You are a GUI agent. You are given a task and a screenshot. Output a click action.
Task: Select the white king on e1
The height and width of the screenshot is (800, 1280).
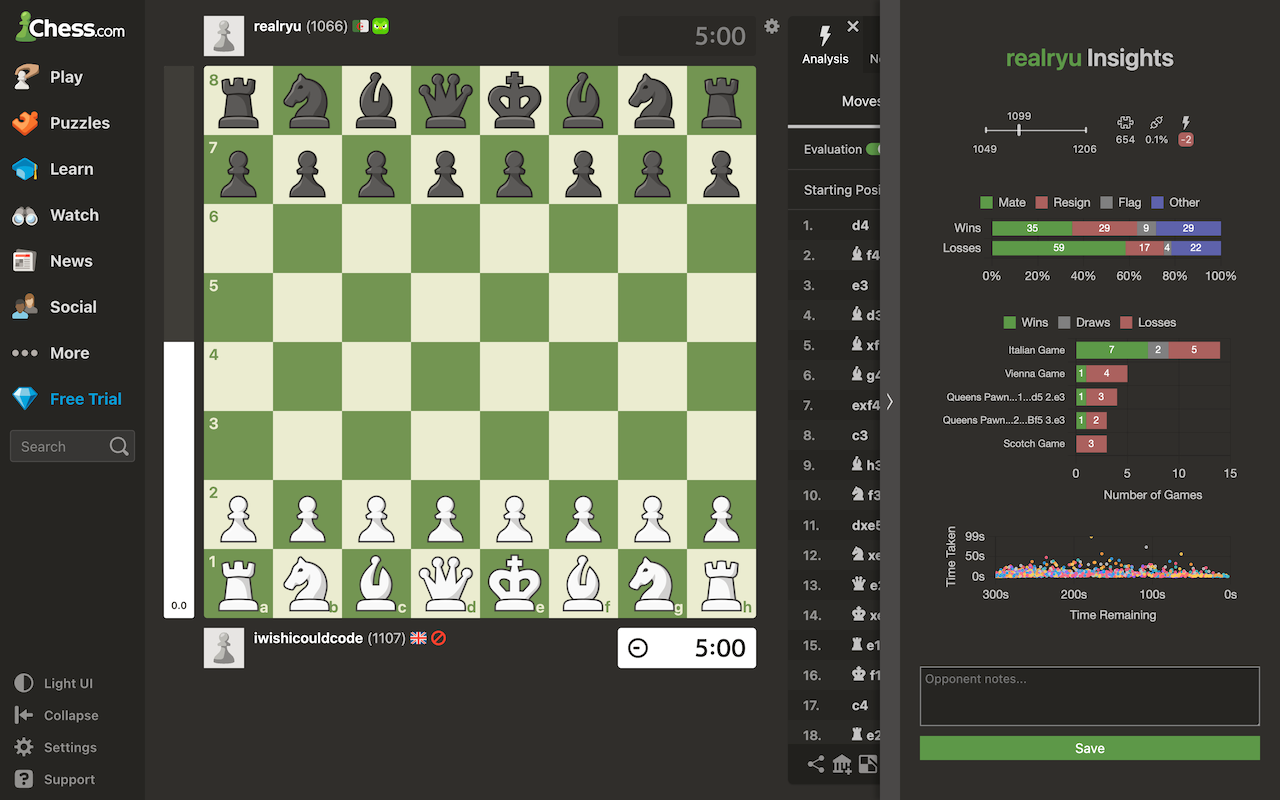[514, 583]
